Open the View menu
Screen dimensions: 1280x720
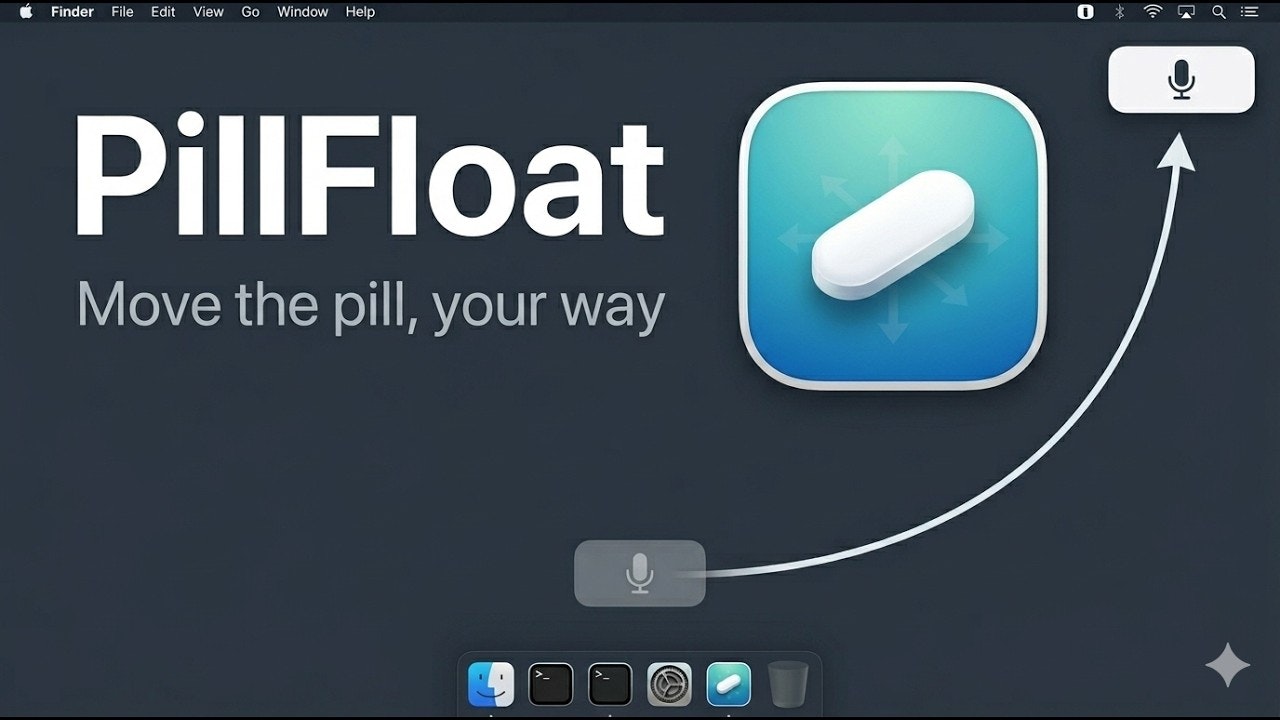208,12
